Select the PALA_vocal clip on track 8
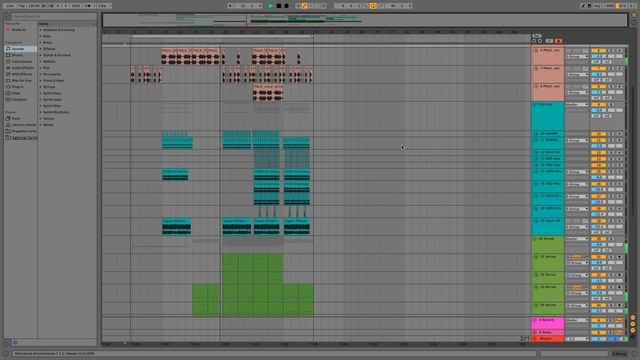640x360 pixels. pyautogui.click(x=268, y=93)
